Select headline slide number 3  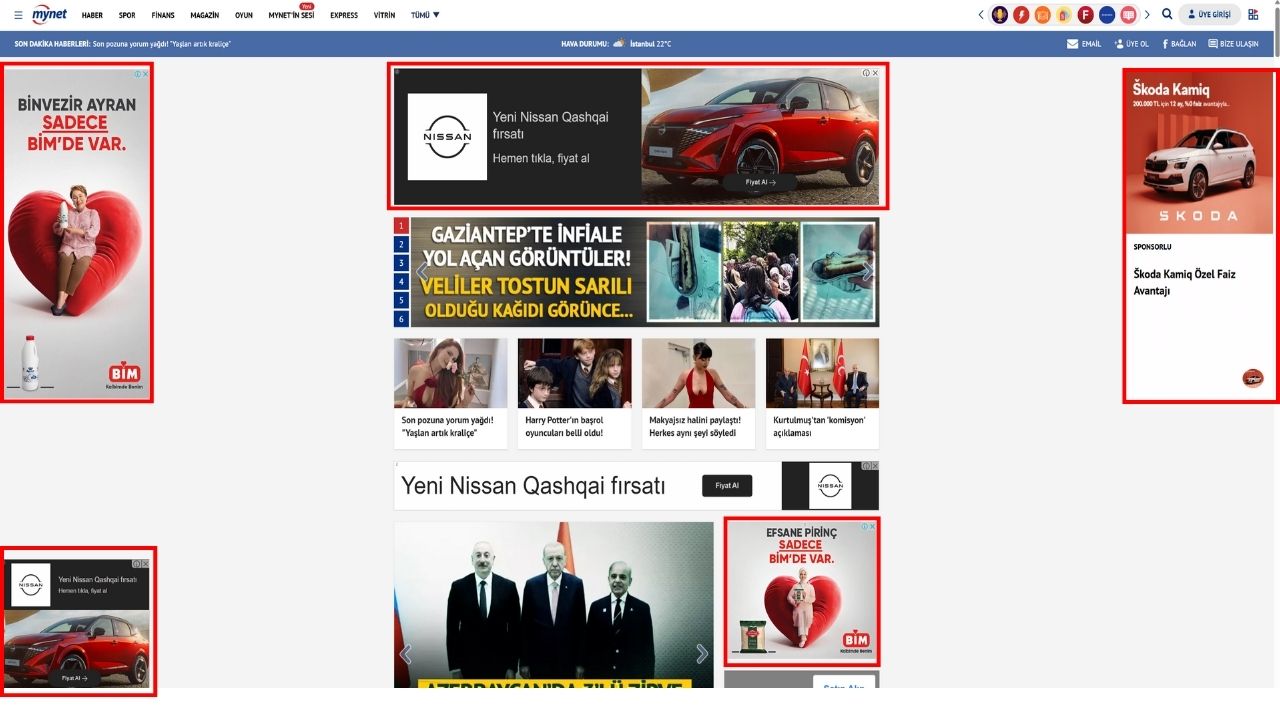401,263
